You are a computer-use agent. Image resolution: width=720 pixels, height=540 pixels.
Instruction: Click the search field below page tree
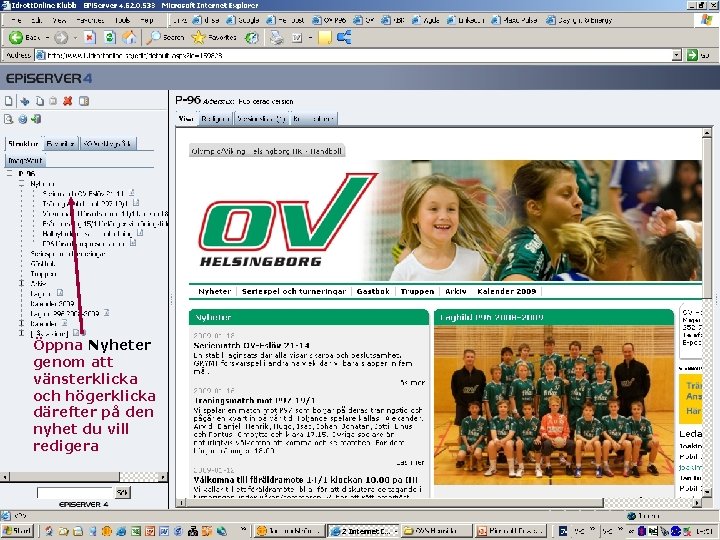click(x=75, y=493)
